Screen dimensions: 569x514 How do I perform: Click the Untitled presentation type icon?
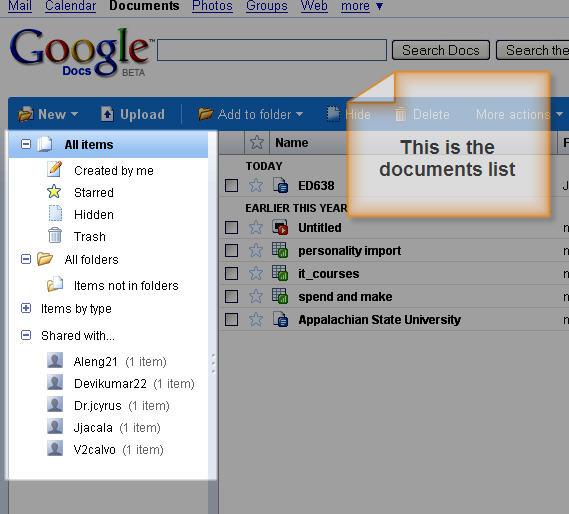point(280,227)
